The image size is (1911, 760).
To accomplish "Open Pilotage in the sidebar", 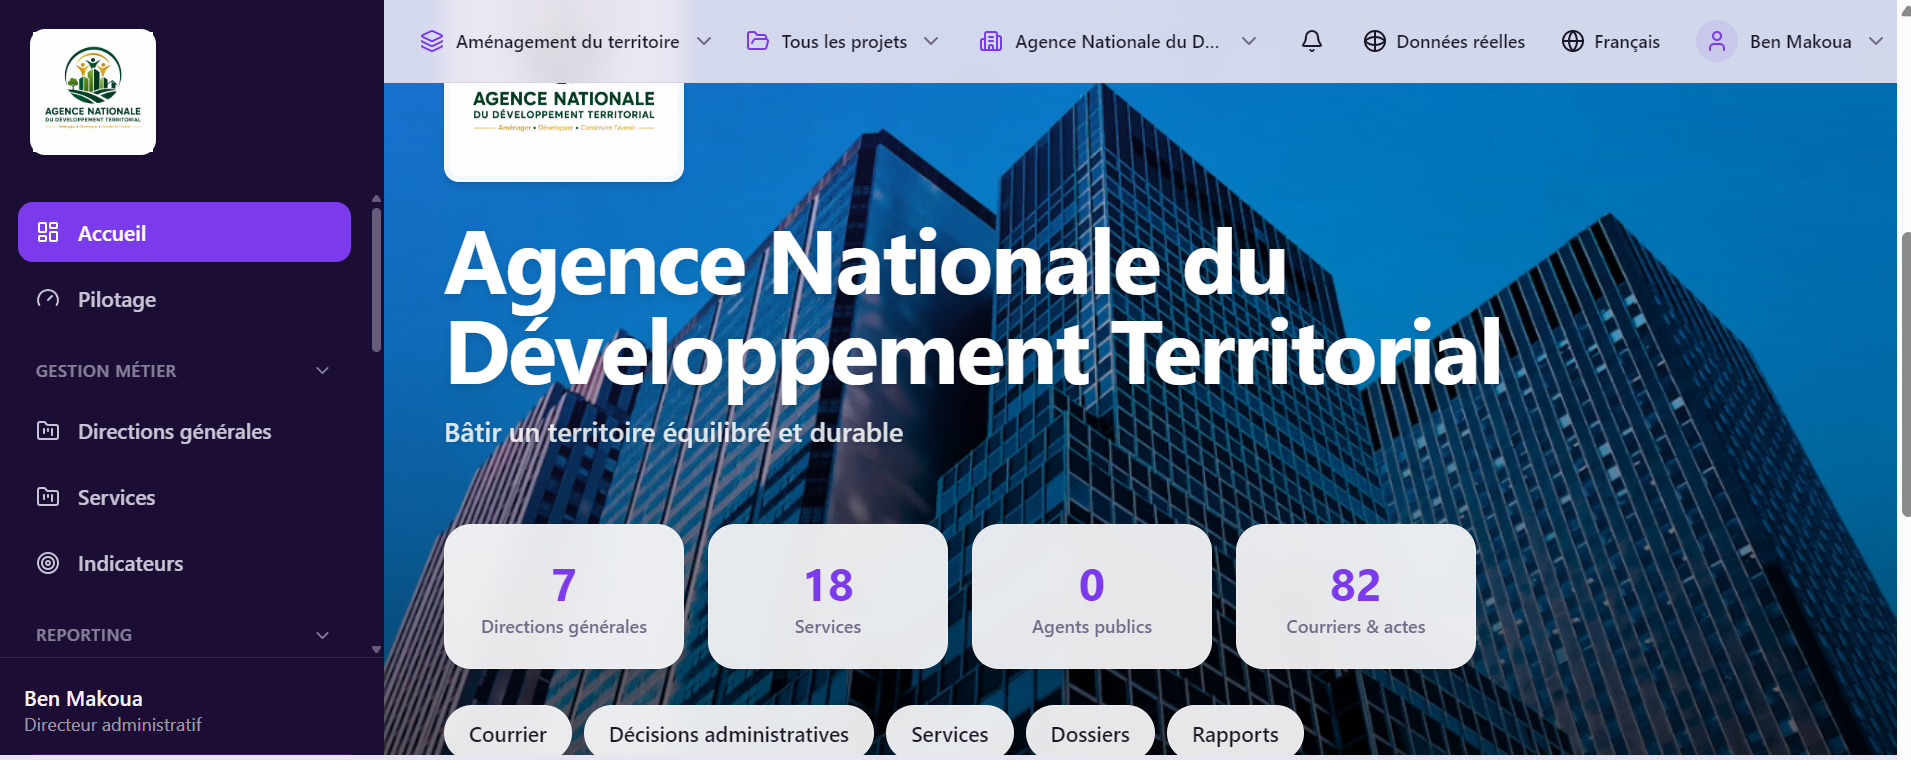I will click(x=184, y=298).
